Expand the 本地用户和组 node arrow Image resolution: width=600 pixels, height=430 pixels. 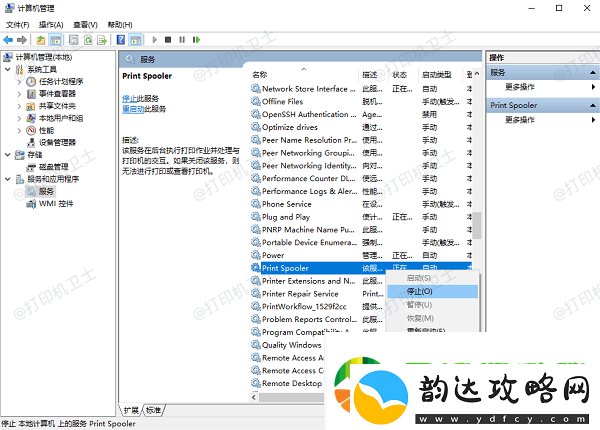click(19, 118)
